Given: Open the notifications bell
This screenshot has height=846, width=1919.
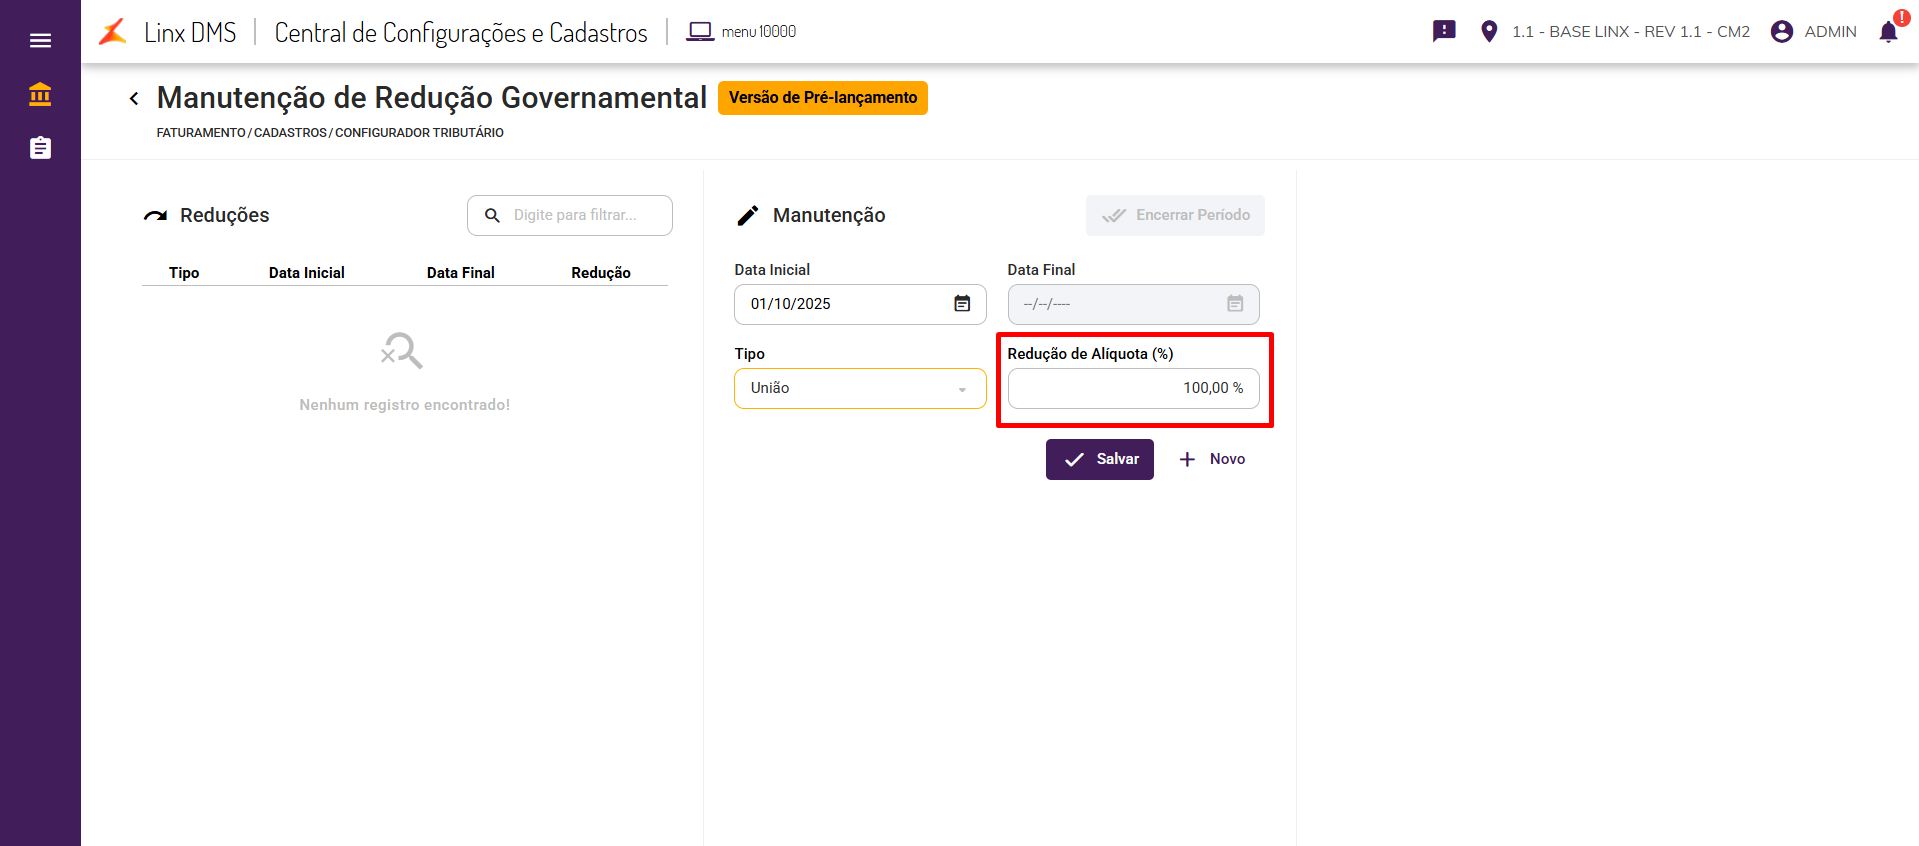Looking at the screenshot, I should pos(1888,32).
